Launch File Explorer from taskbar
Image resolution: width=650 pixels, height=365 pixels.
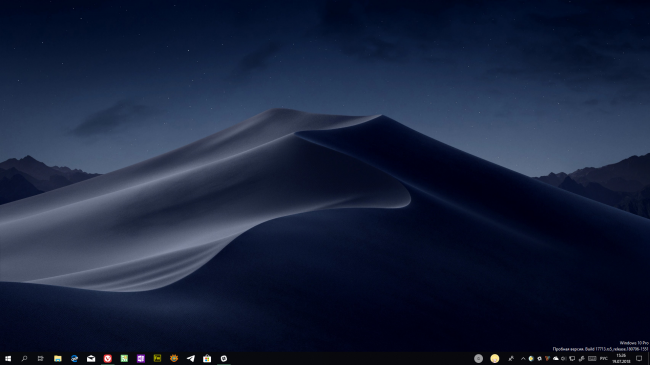click(x=58, y=358)
